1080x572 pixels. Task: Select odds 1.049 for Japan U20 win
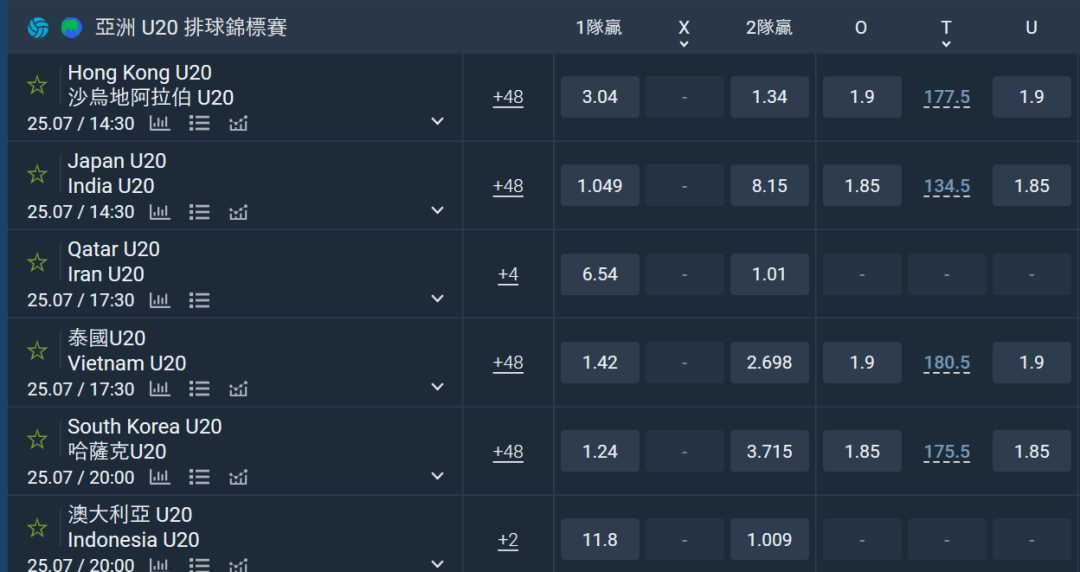(600, 185)
